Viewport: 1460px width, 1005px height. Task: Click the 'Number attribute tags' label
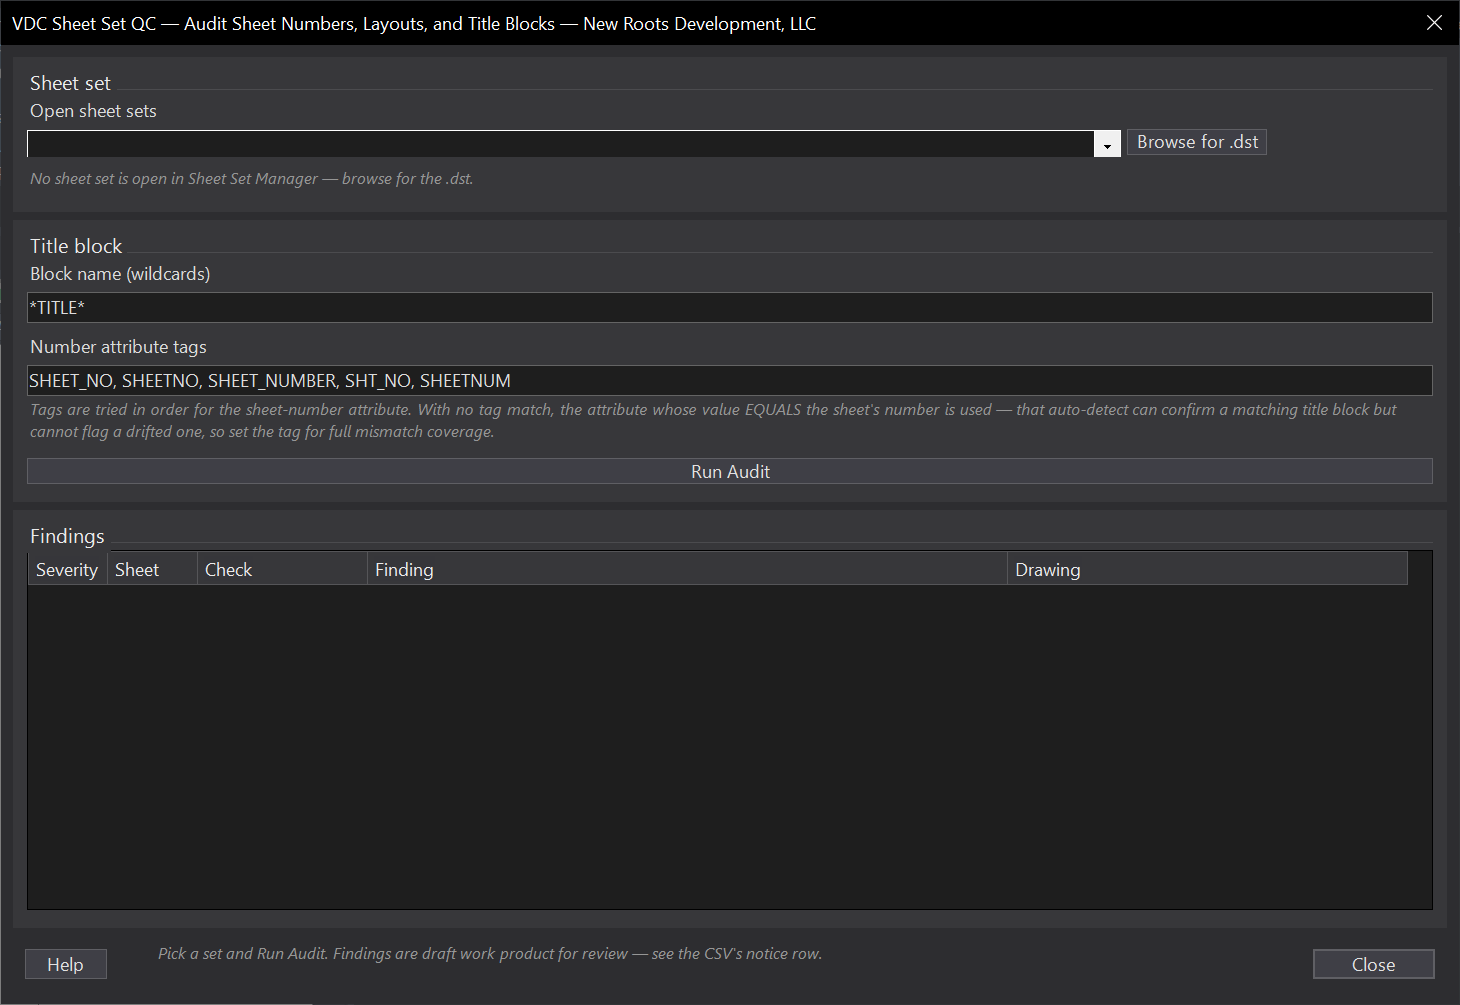pos(118,347)
